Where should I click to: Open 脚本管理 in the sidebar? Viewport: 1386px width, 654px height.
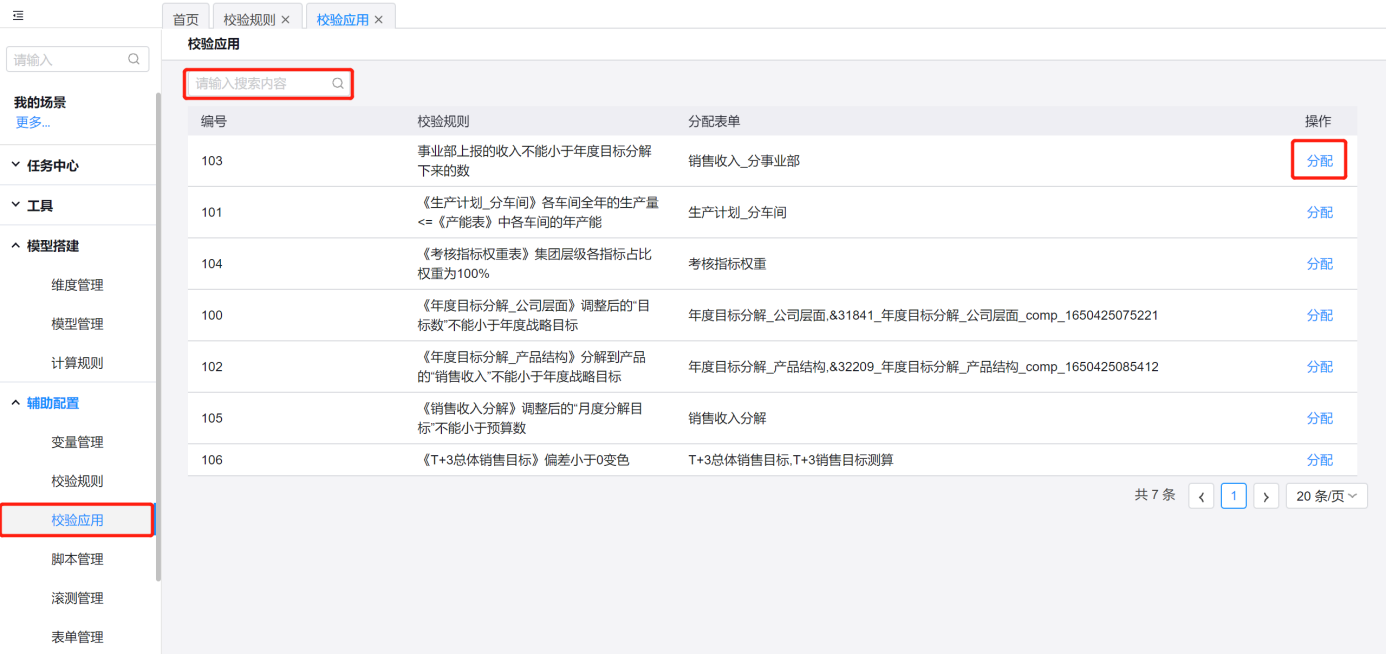[x=77, y=559]
